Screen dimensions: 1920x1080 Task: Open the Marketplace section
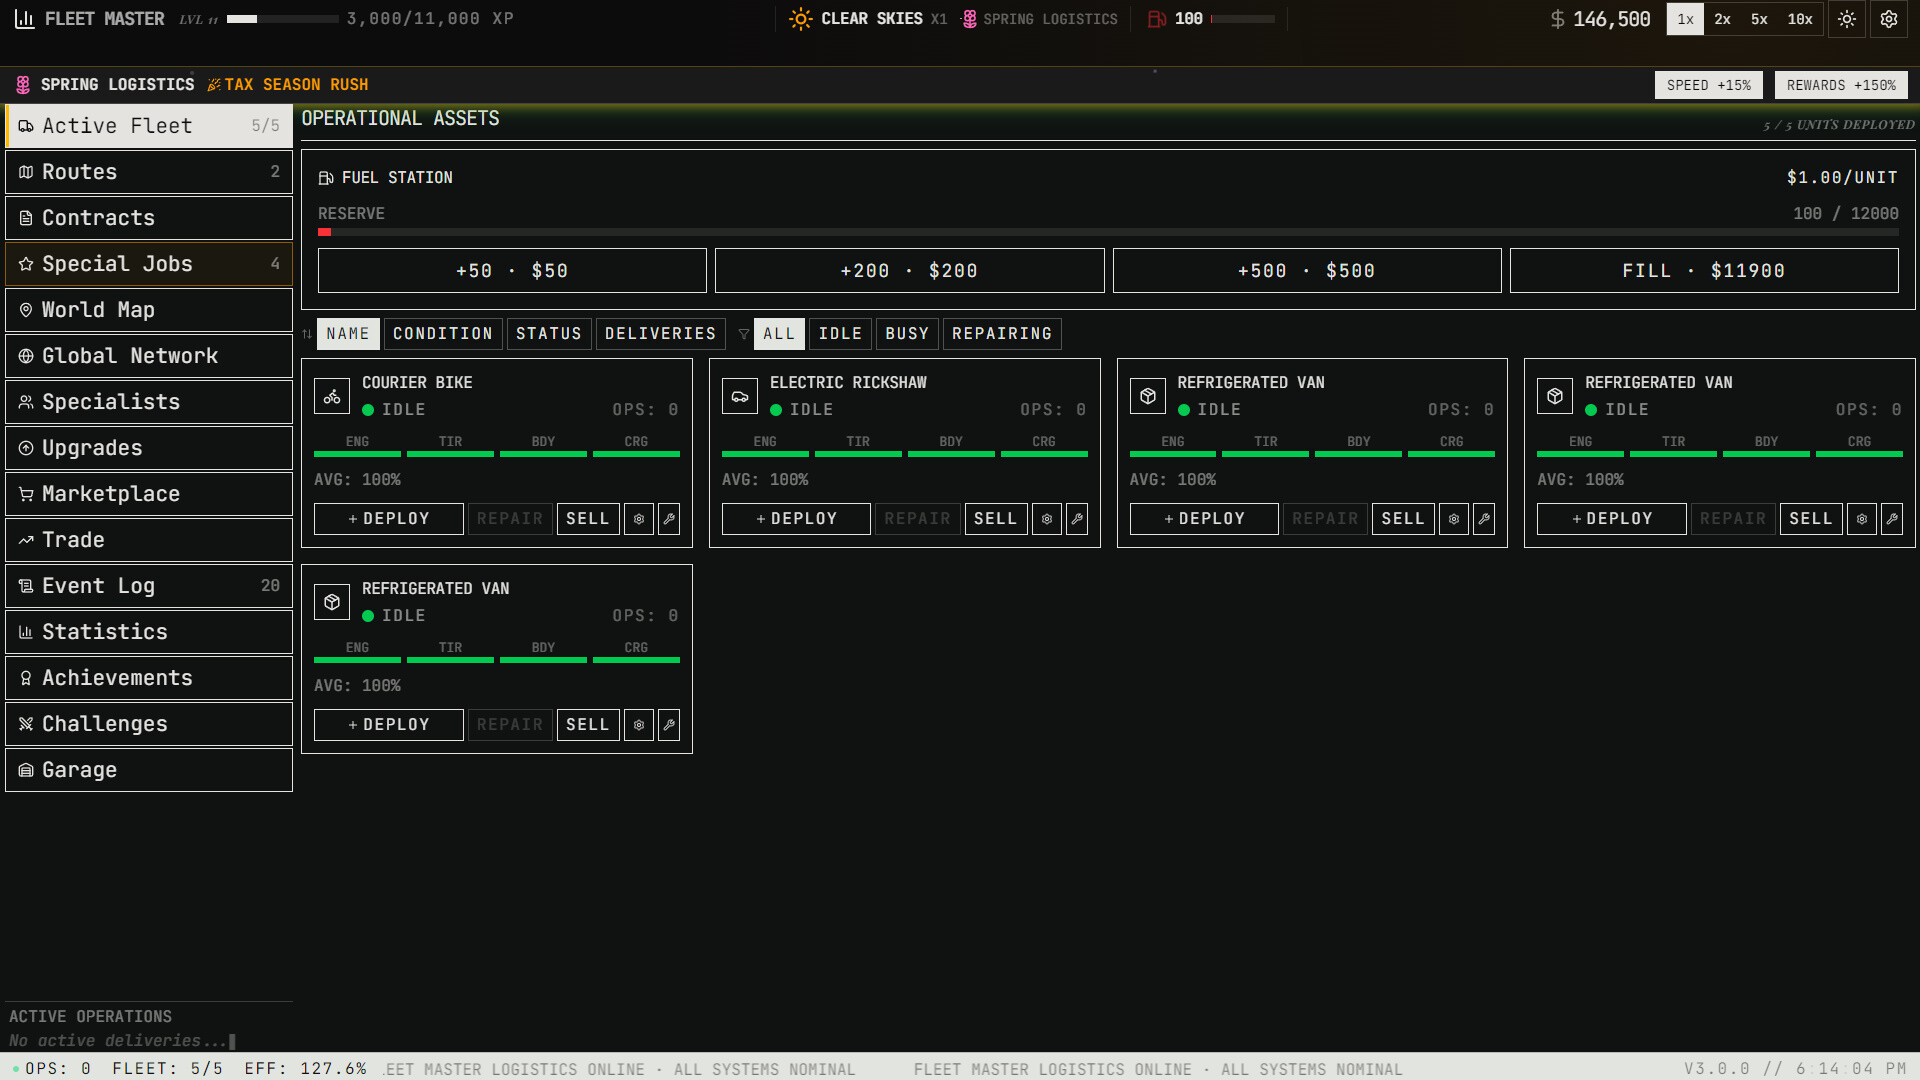tap(149, 494)
